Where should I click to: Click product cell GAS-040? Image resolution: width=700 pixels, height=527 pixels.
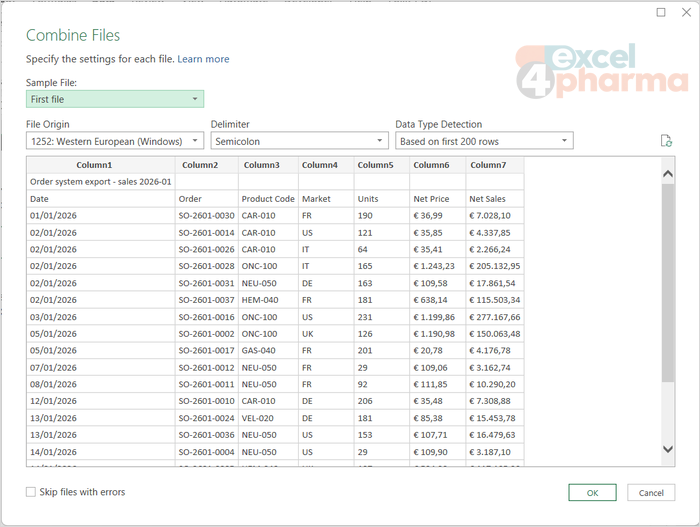268,351
